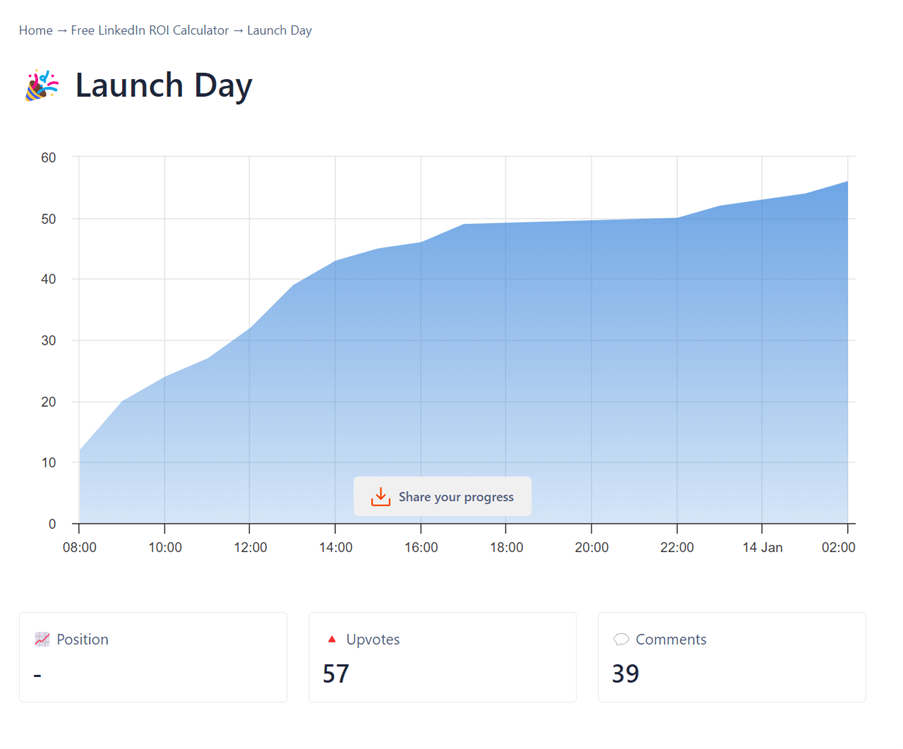Open Free LinkedIn ROI Calculator breadcrumb

150,31
